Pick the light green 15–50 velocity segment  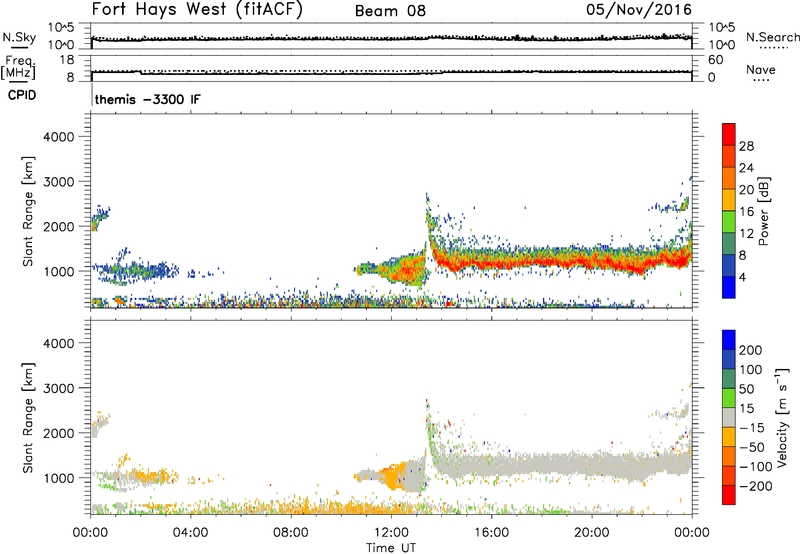(729, 398)
